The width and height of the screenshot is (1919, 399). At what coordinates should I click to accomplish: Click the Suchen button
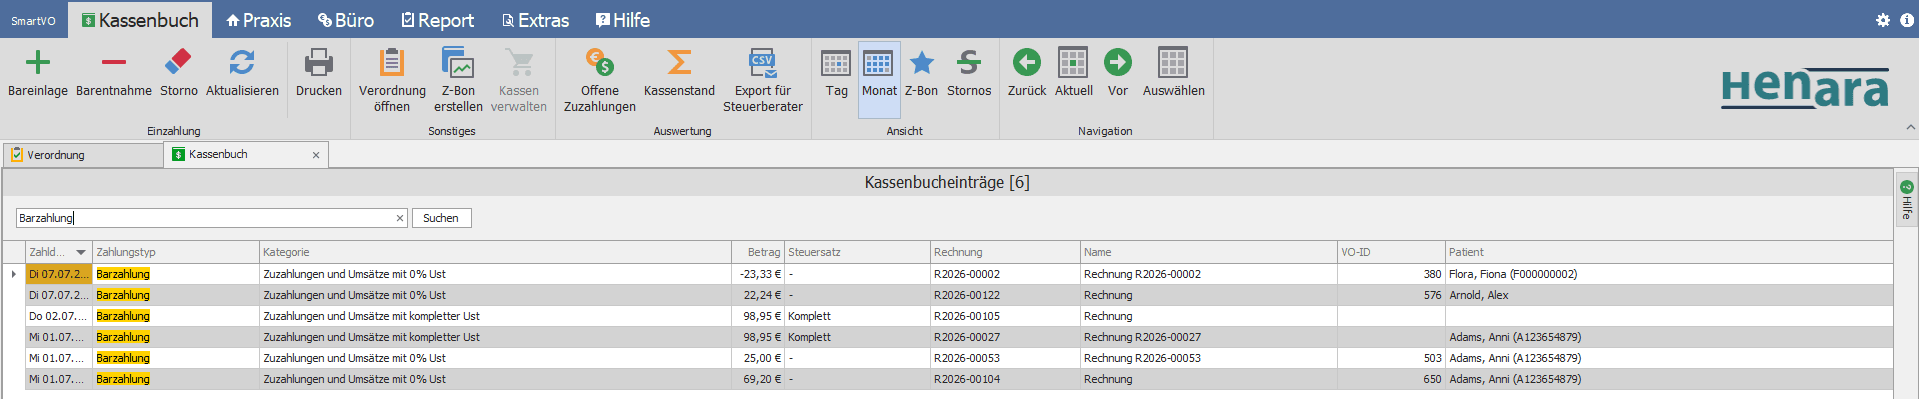click(441, 218)
